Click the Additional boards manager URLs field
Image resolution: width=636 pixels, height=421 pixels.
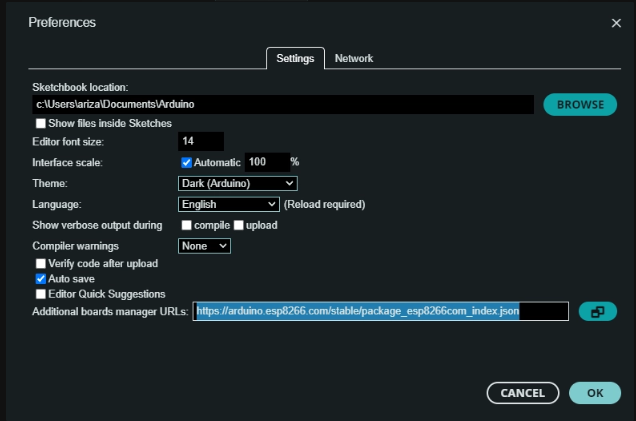click(x=380, y=311)
